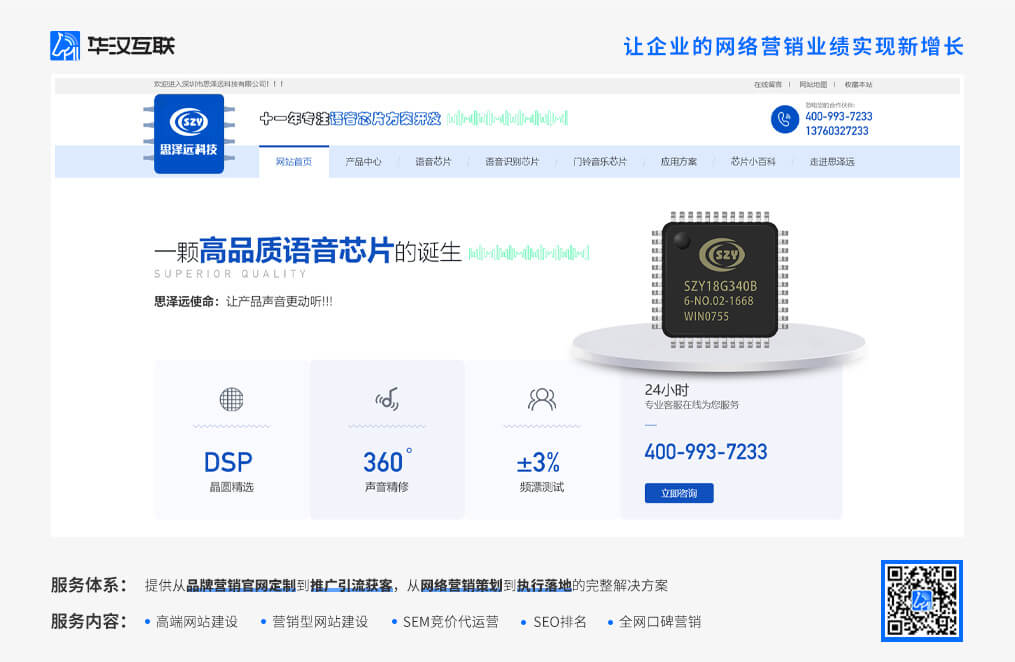Click the 360° 声音精修 card
Screen dimensions: 1015x662
coord(386,439)
